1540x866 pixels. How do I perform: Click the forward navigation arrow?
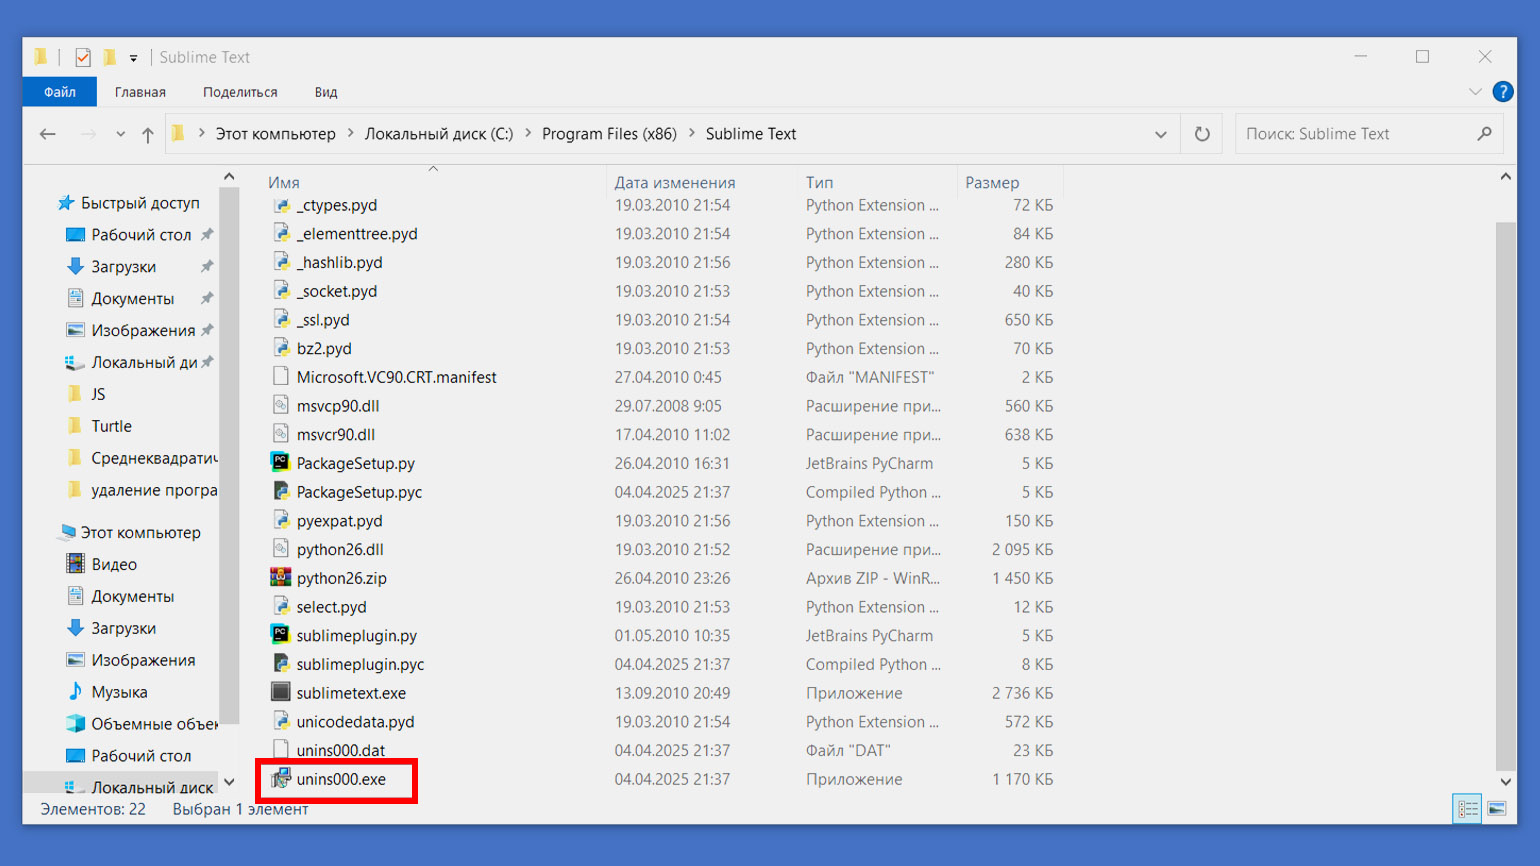[x=88, y=134]
